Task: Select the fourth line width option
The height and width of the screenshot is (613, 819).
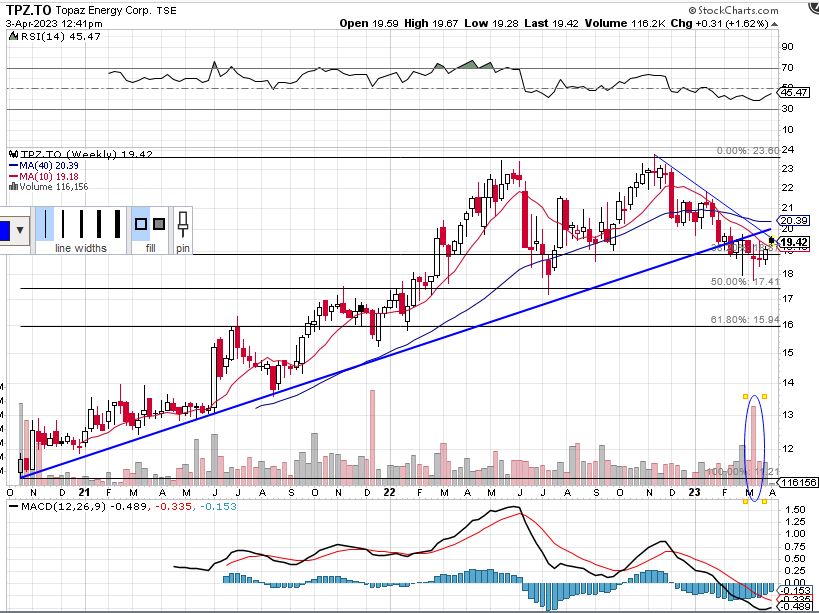Action: [x=98, y=225]
